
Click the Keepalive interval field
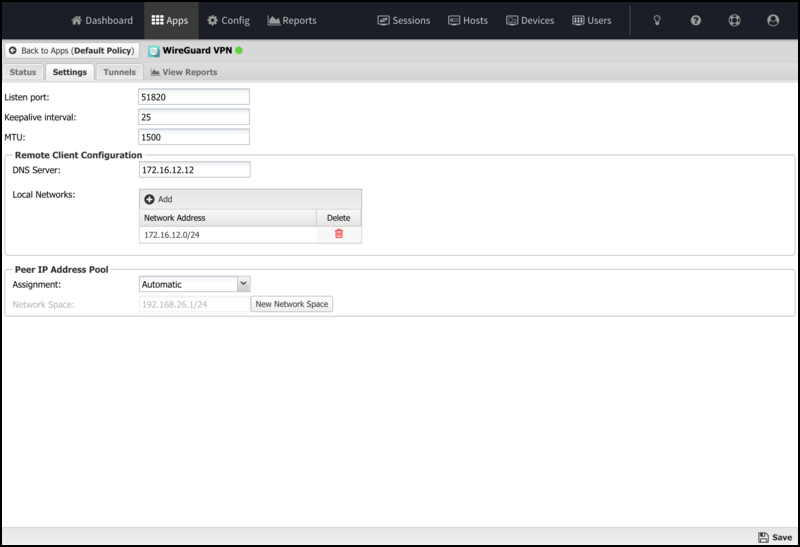point(194,117)
